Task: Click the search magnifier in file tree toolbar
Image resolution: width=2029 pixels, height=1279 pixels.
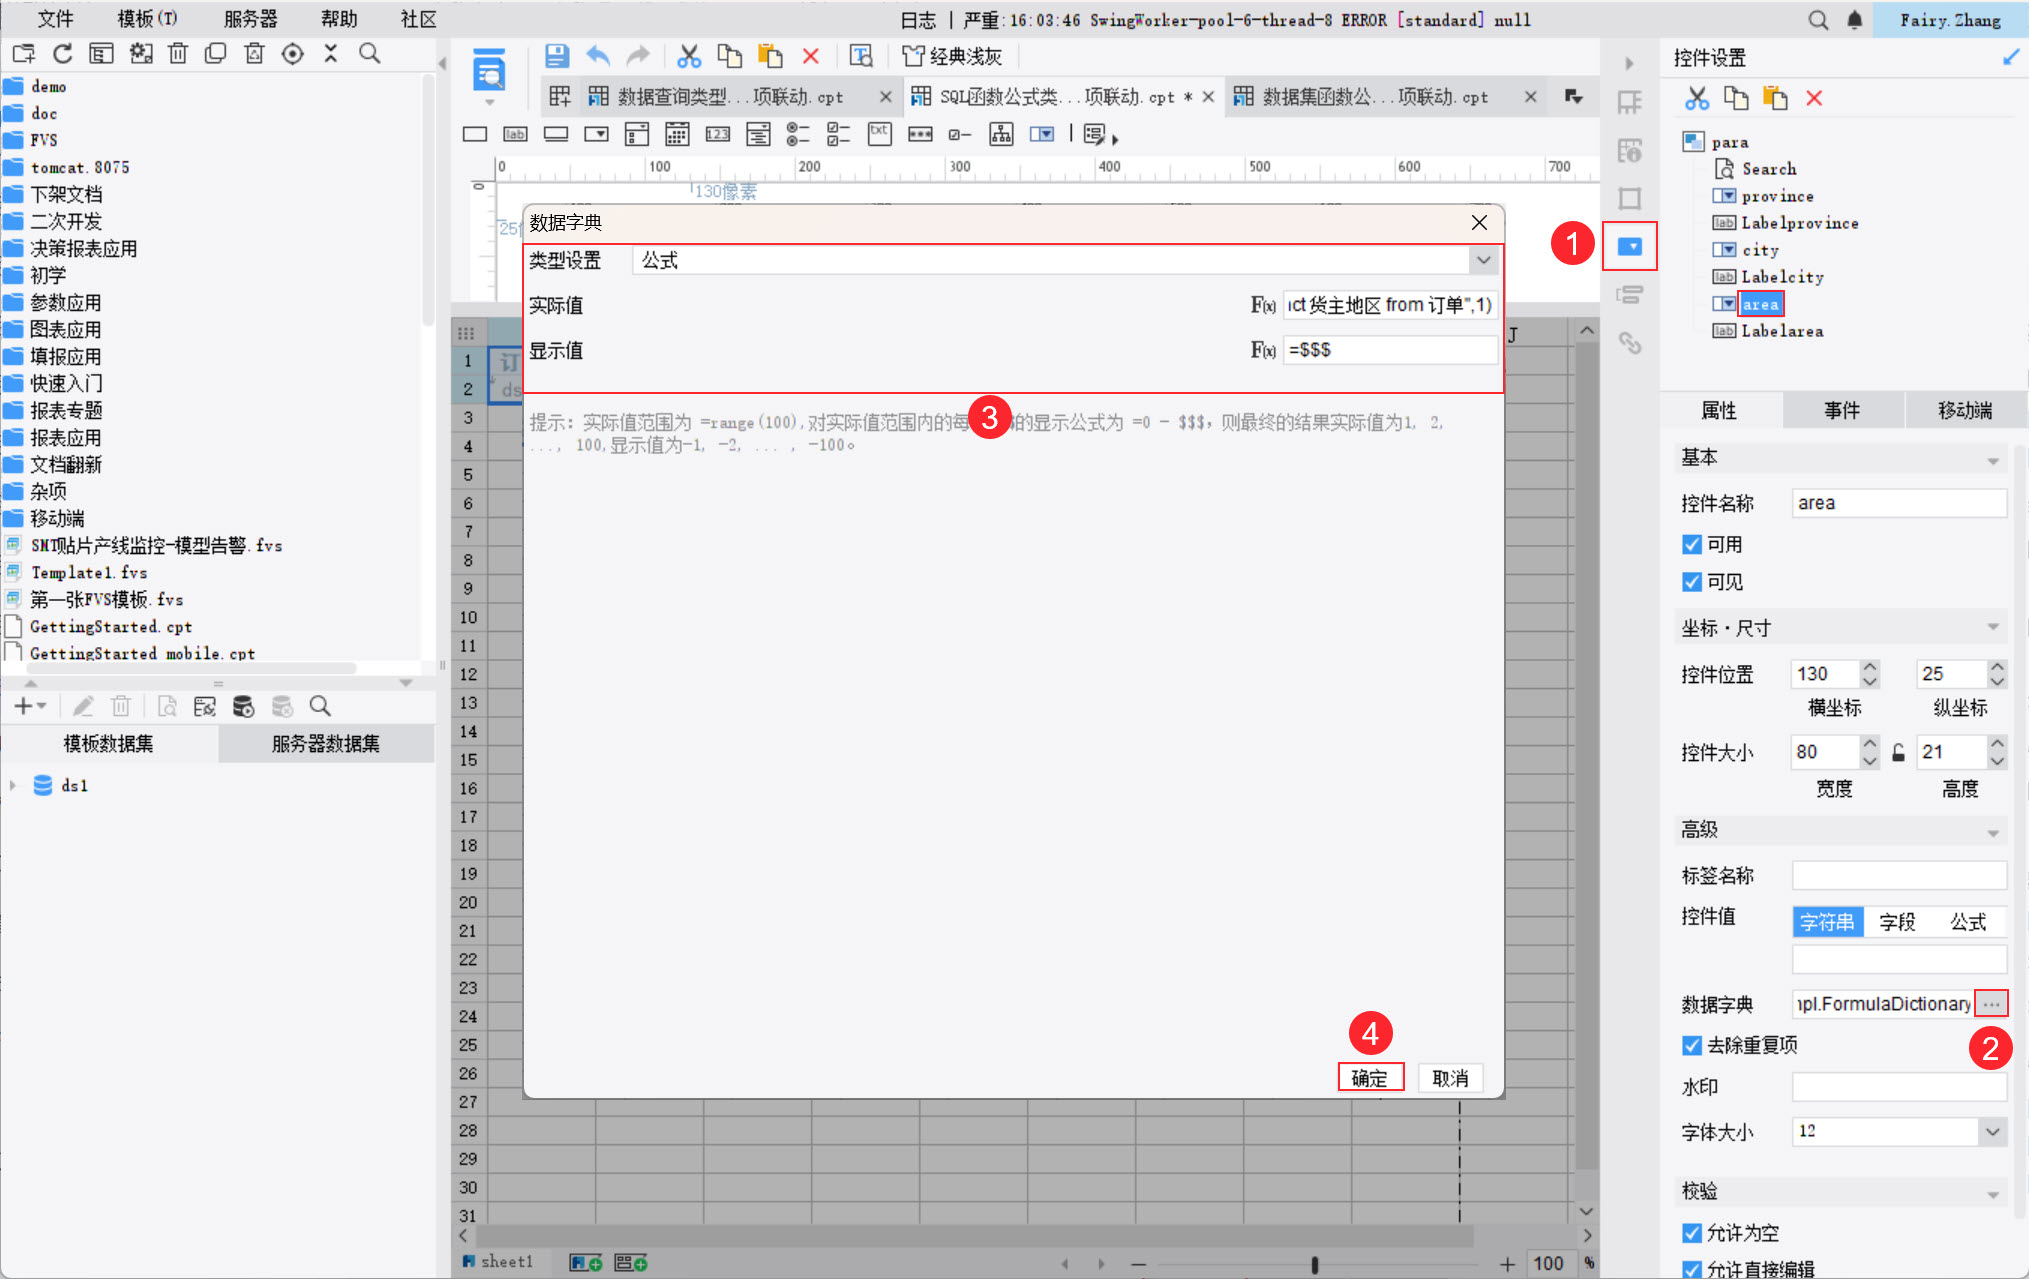Action: tap(369, 54)
